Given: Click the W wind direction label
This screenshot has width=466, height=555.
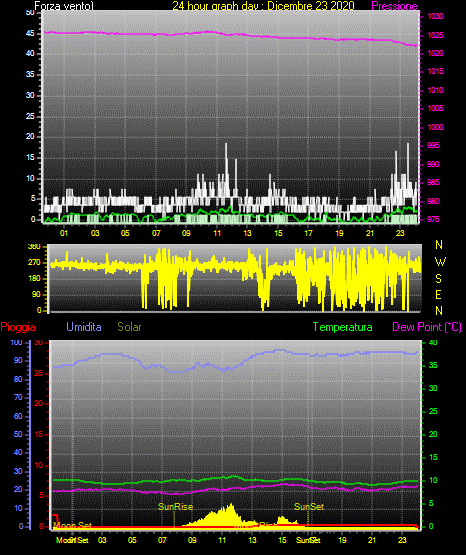Looking at the screenshot, I should [x=440, y=262].
